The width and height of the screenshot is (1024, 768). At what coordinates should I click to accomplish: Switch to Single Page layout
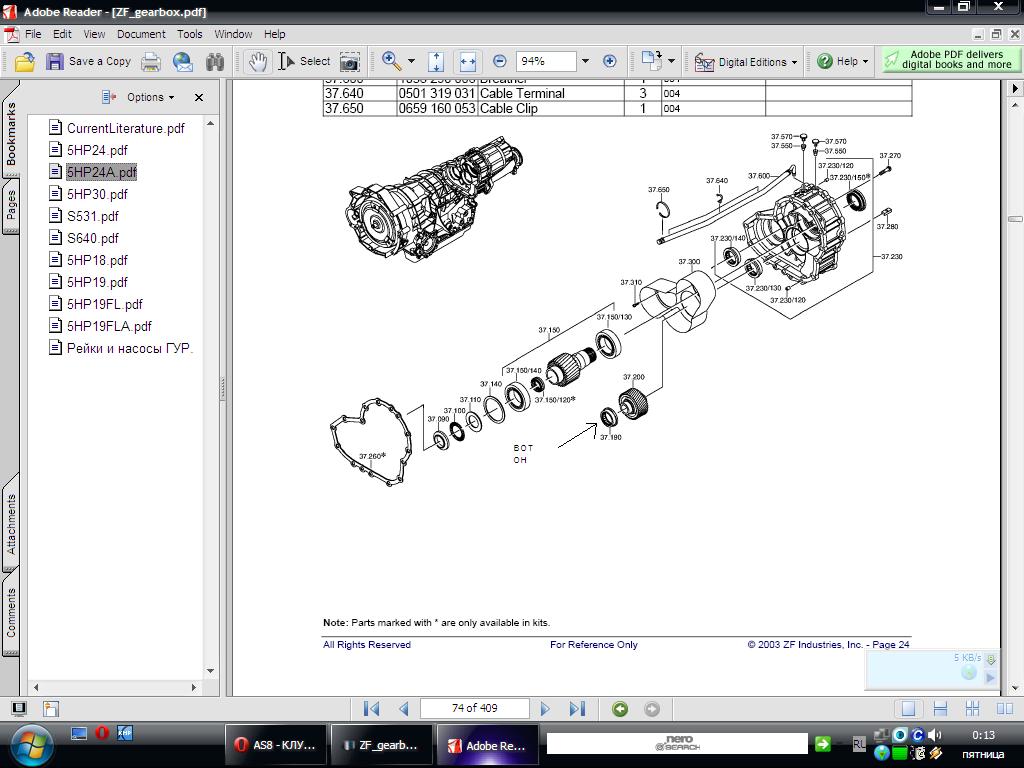[x=908, y=709]
